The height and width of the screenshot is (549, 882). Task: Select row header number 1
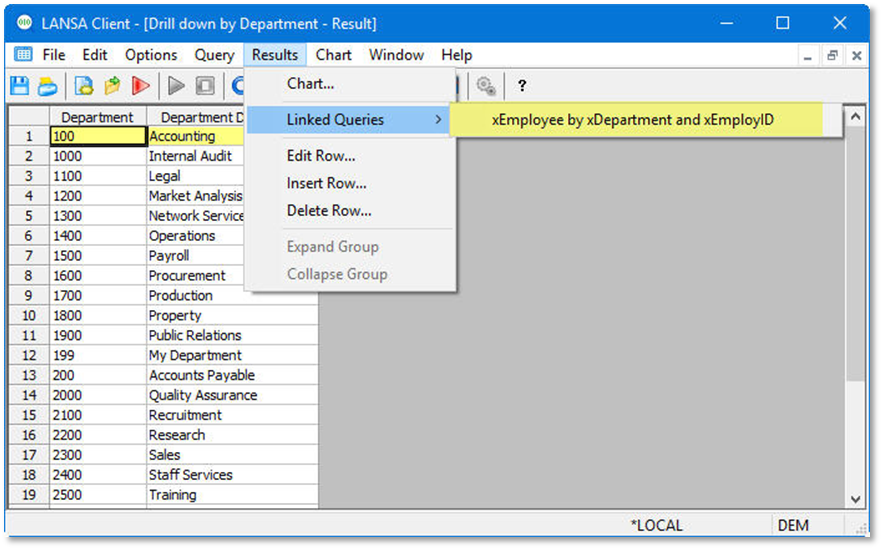coord(29,136)
